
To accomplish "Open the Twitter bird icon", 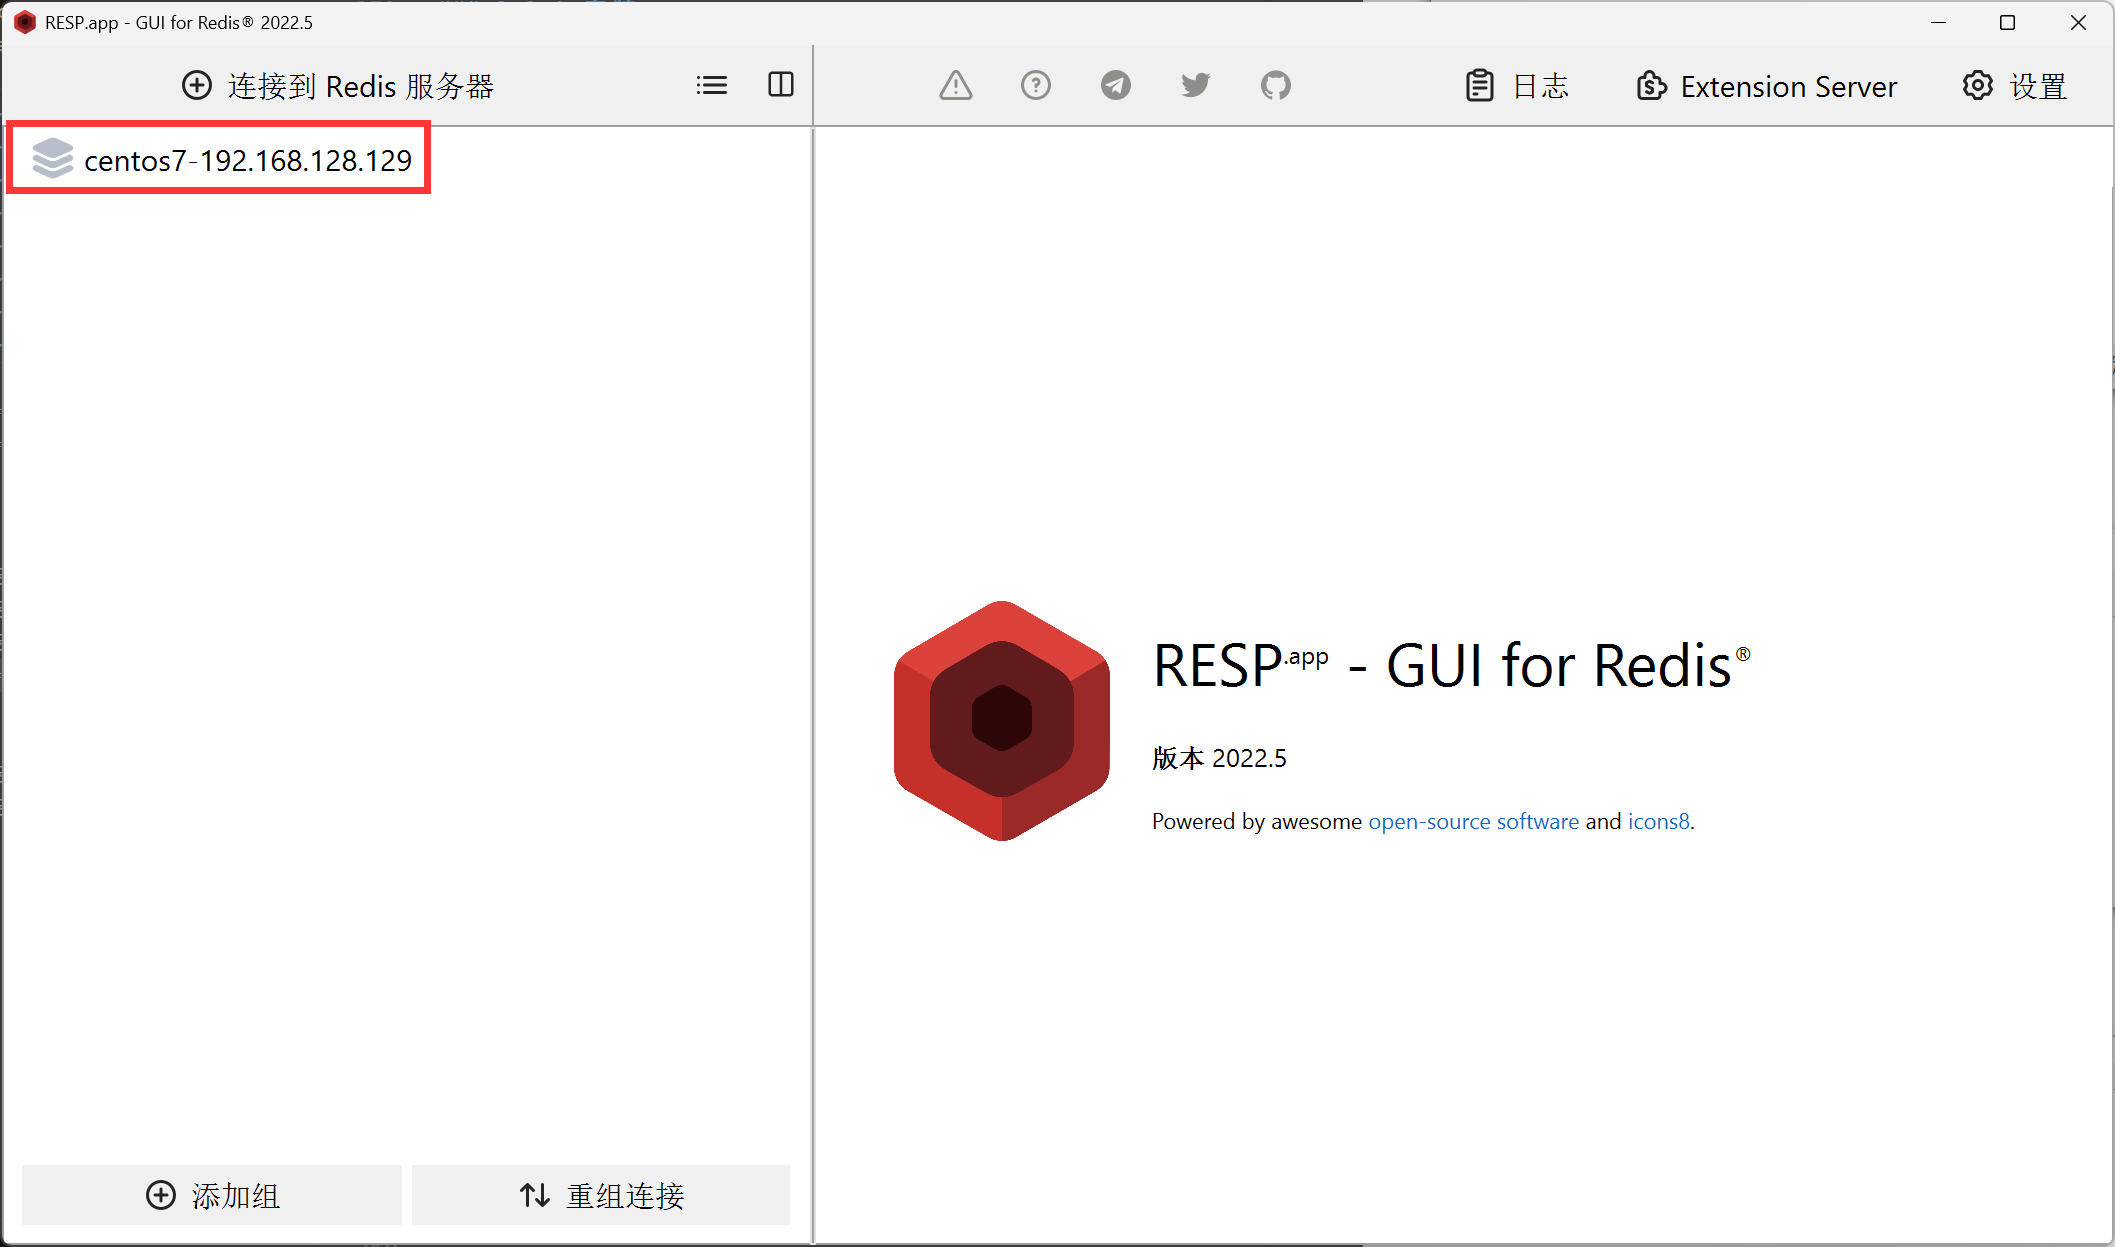I will pyautogui.click(x=1195, y=86).
